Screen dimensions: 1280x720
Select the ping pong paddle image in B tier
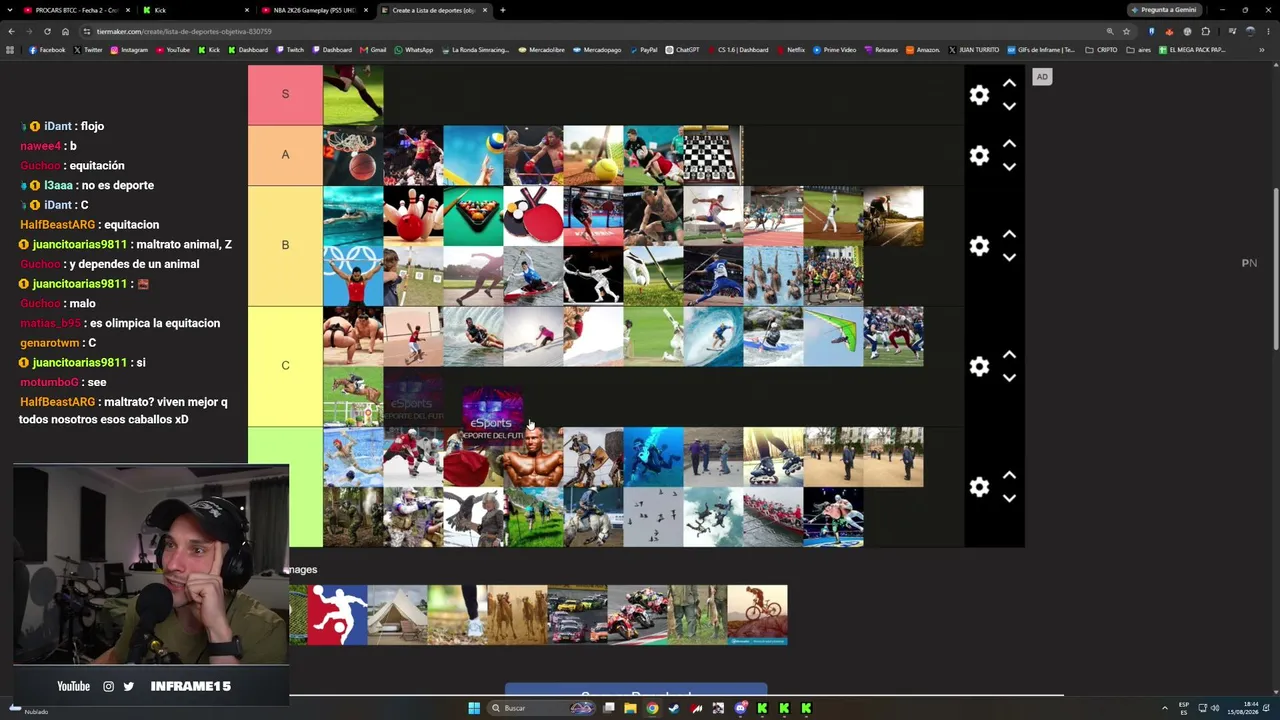pos(533,216)
